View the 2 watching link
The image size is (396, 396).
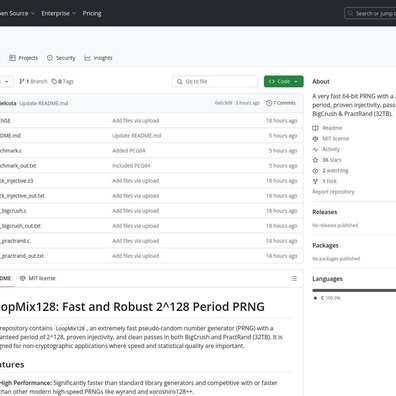(335, 171)
